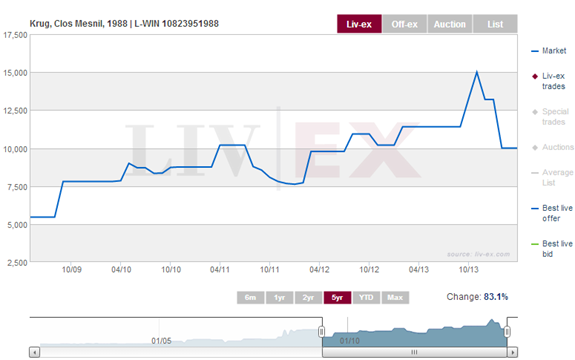Click the green Best live bid line icon
575x360 pixels.
point(535,244)
